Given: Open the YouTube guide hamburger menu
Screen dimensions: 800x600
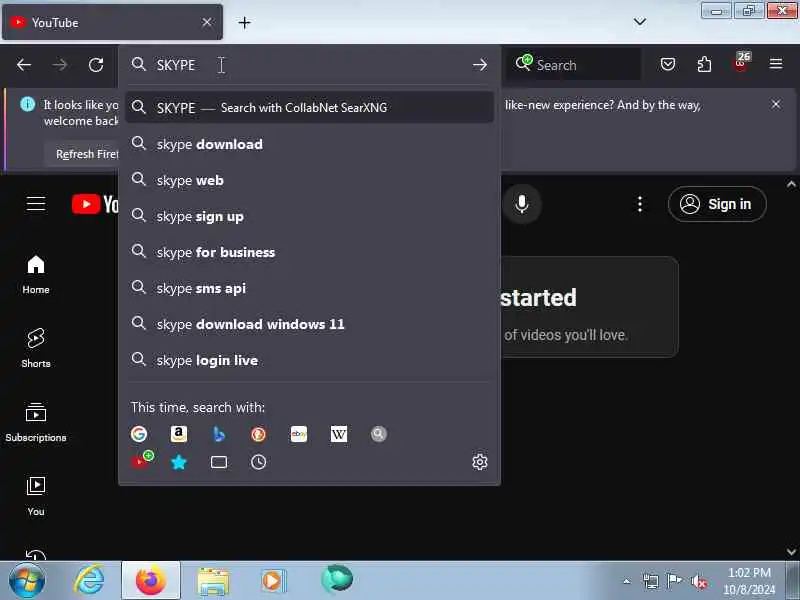Looking at the screenshot, I should pyautogui.click(x=36, y=204).
